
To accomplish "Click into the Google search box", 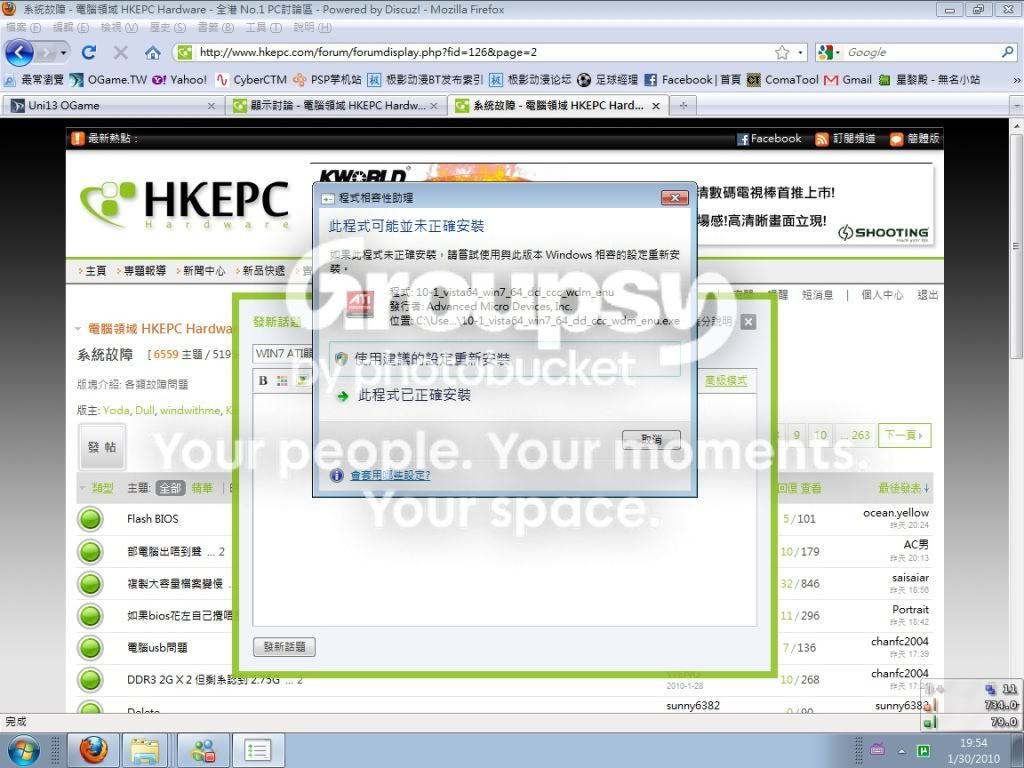I will click(x=921, y=52).
